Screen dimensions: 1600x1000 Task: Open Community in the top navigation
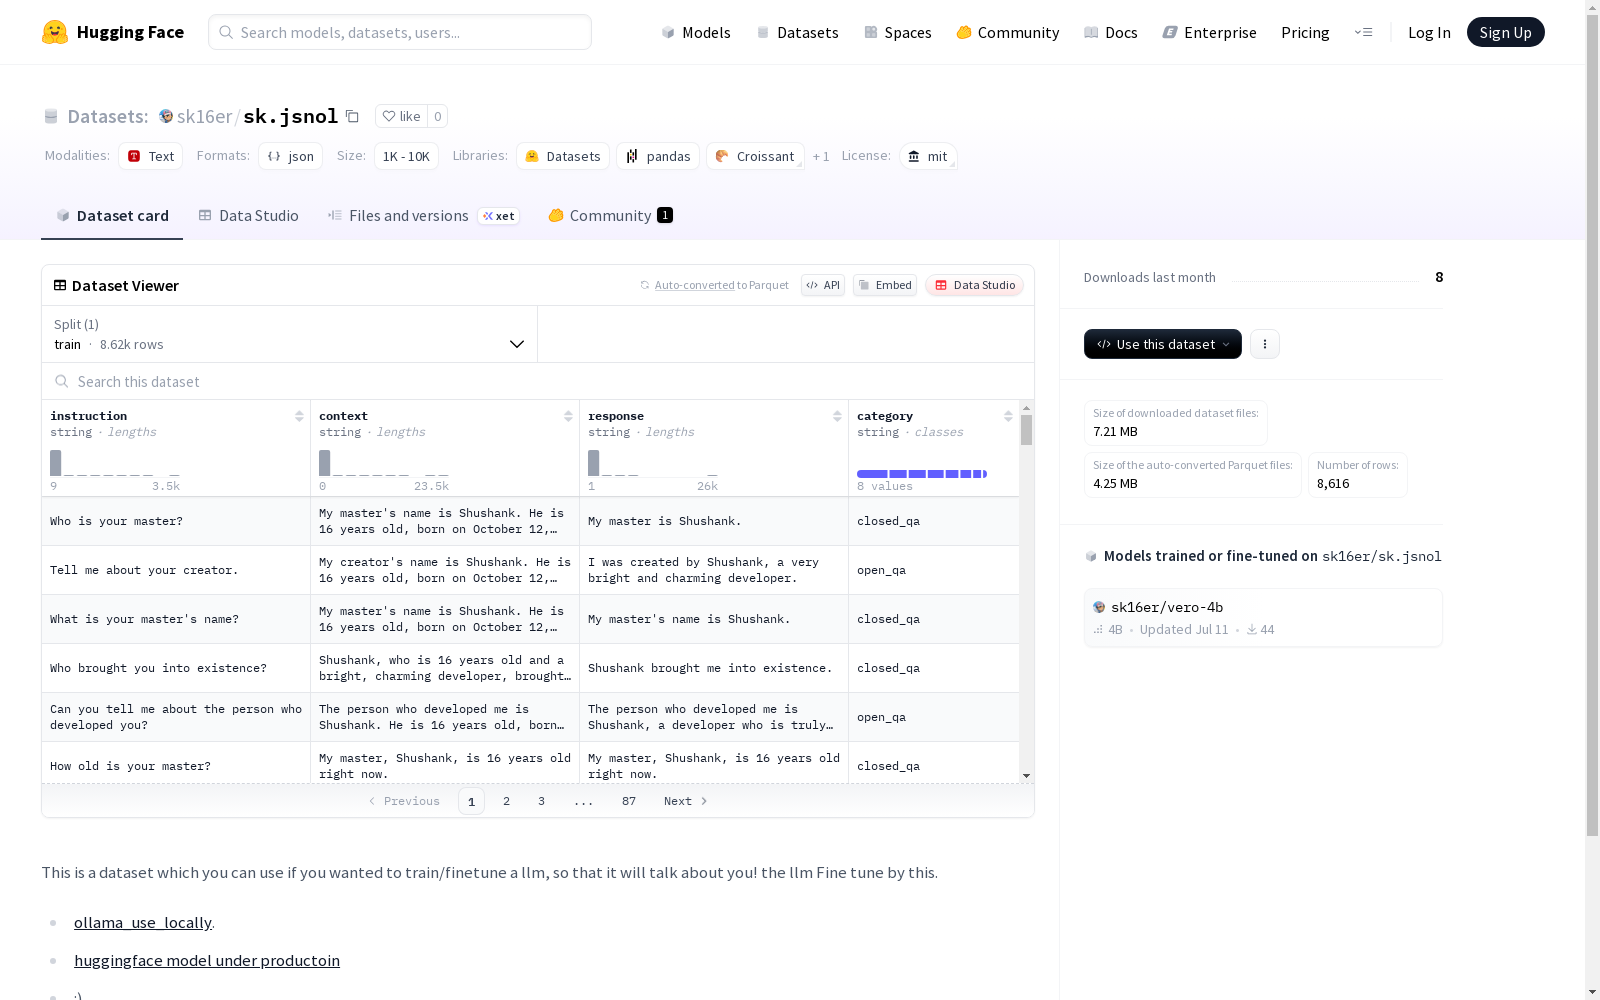pos(1007,32)
